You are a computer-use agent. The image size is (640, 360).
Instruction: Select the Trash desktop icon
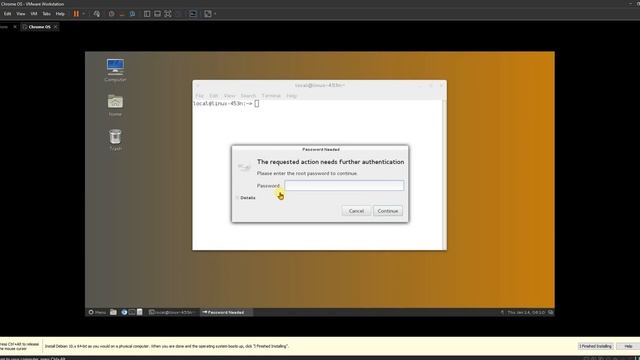click(x=116, y=140)
